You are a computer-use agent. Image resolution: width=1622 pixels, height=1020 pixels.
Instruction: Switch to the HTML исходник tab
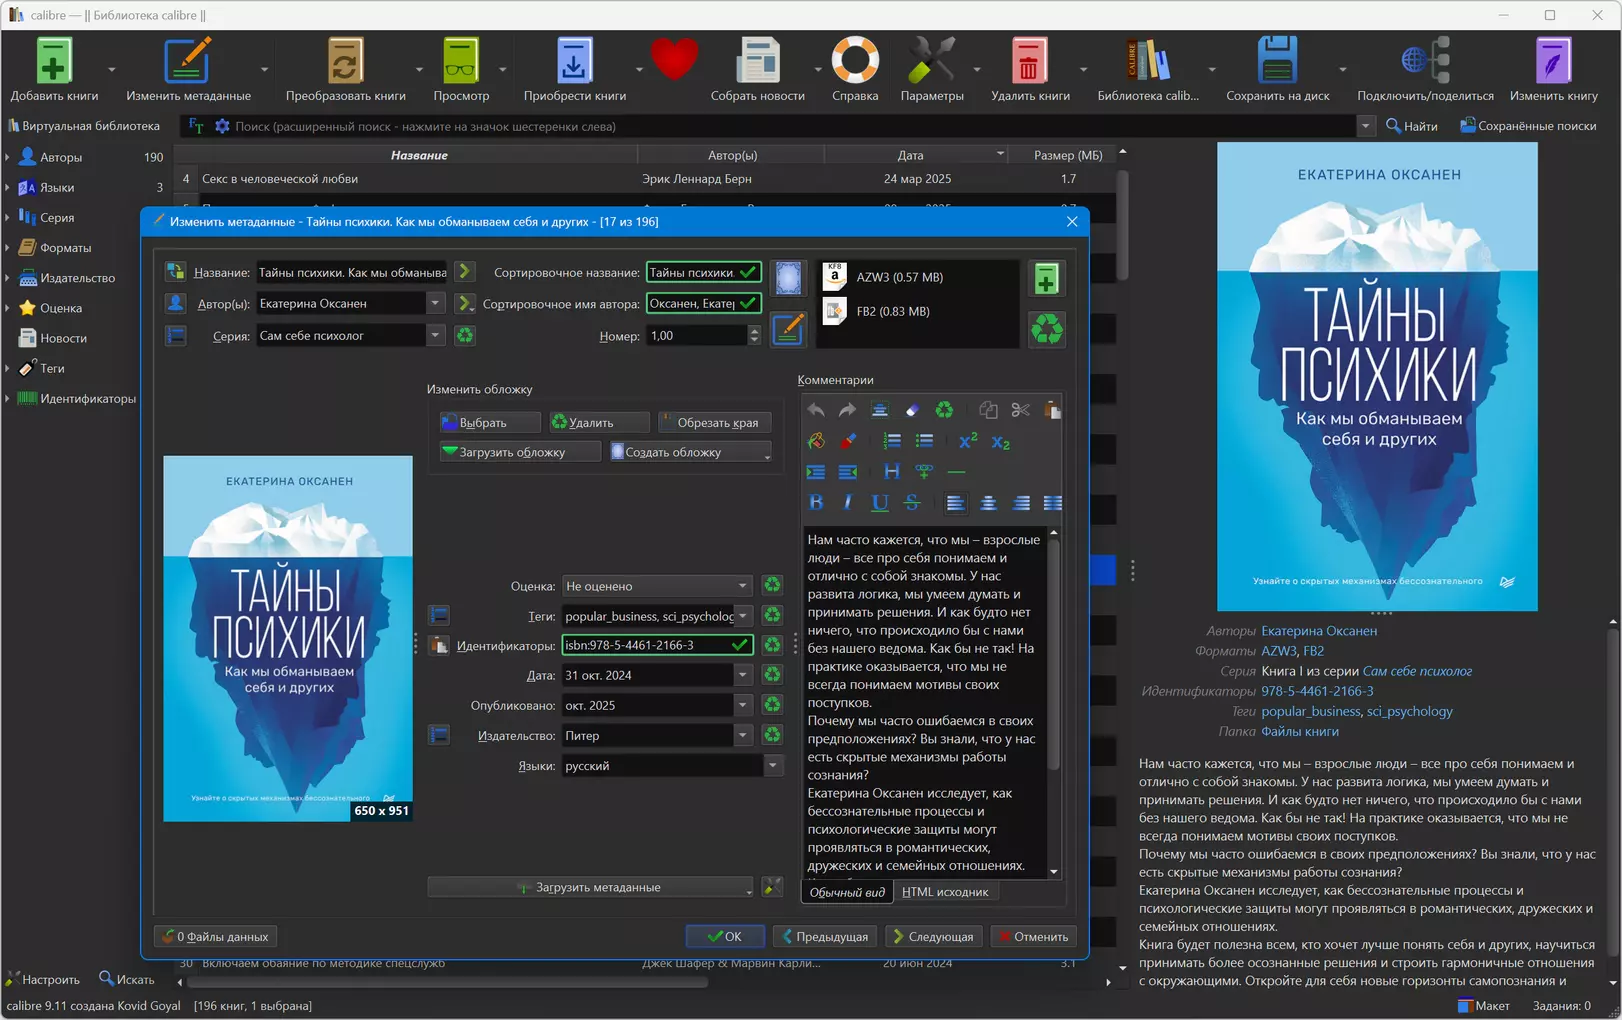coord(944,892)
